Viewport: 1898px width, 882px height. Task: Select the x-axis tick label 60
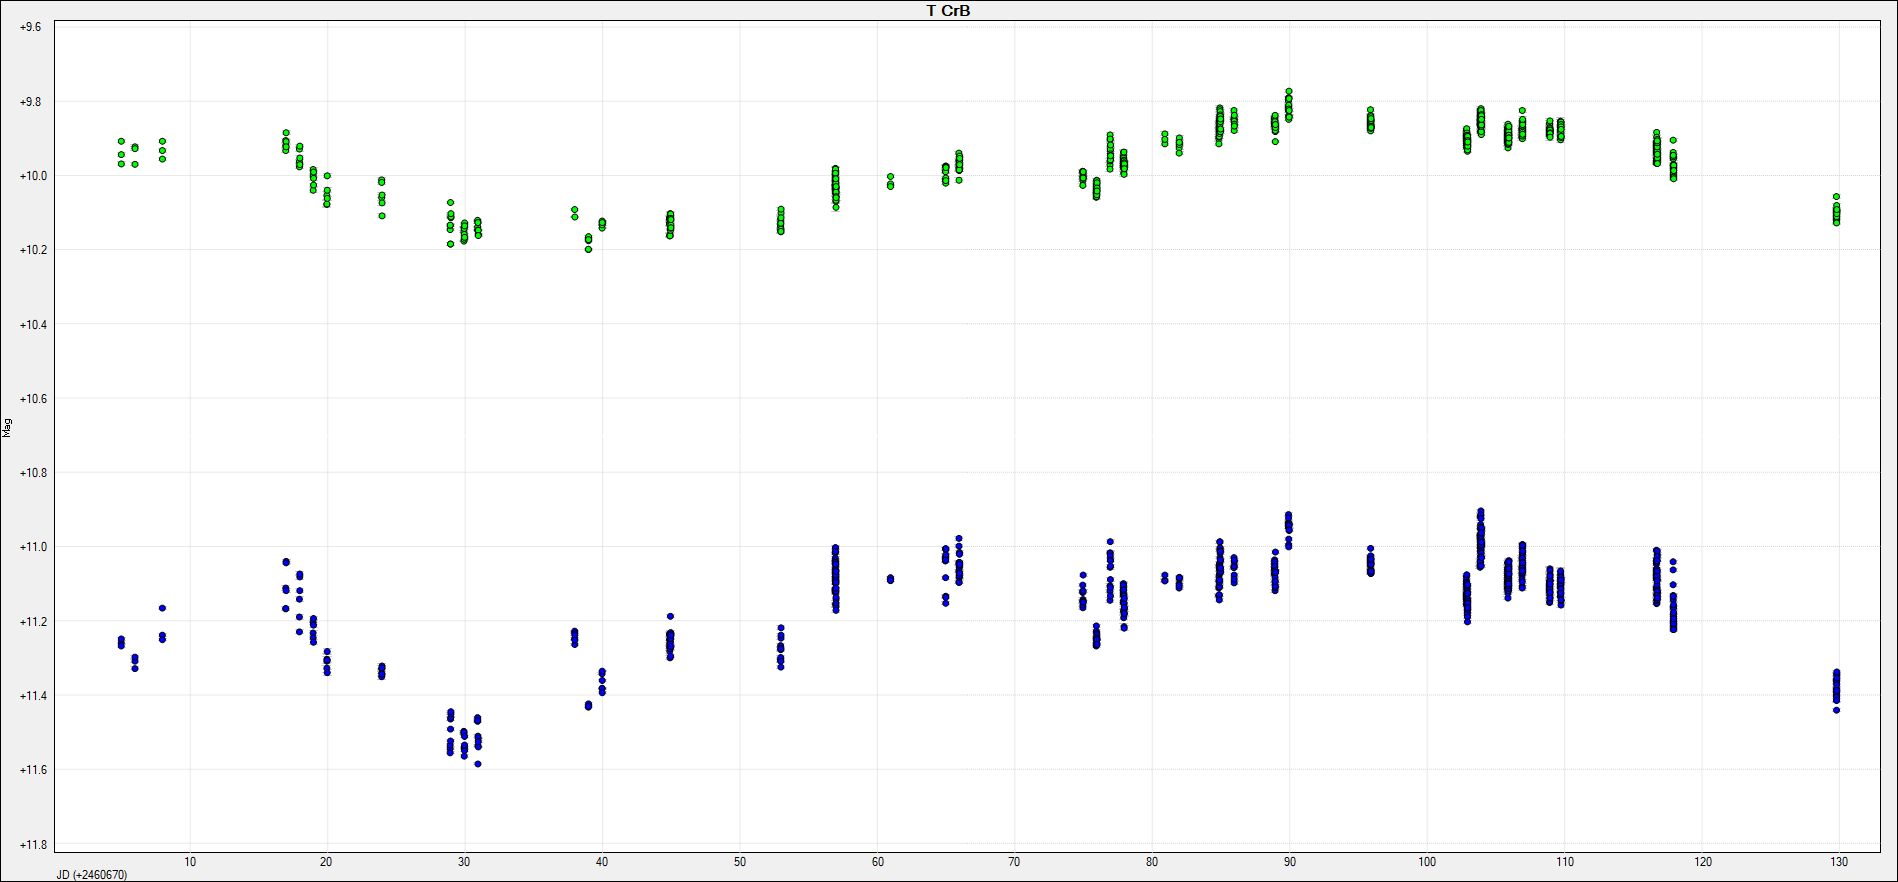pyautogui.click(x=878, y=862)
